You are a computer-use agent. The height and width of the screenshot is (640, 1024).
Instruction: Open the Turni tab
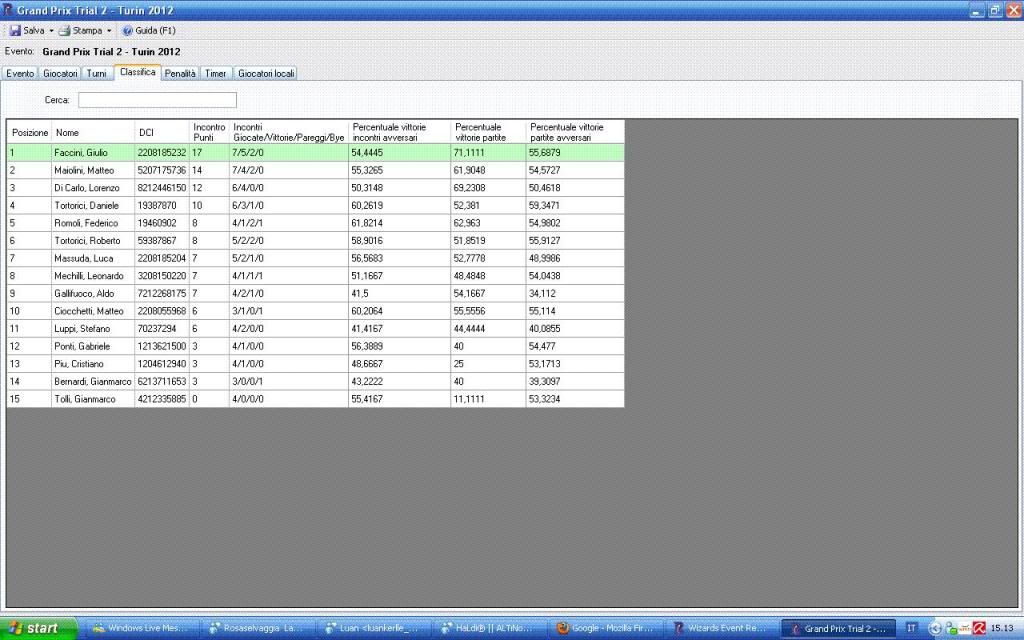pyautogui.click(x=97, y=74)
